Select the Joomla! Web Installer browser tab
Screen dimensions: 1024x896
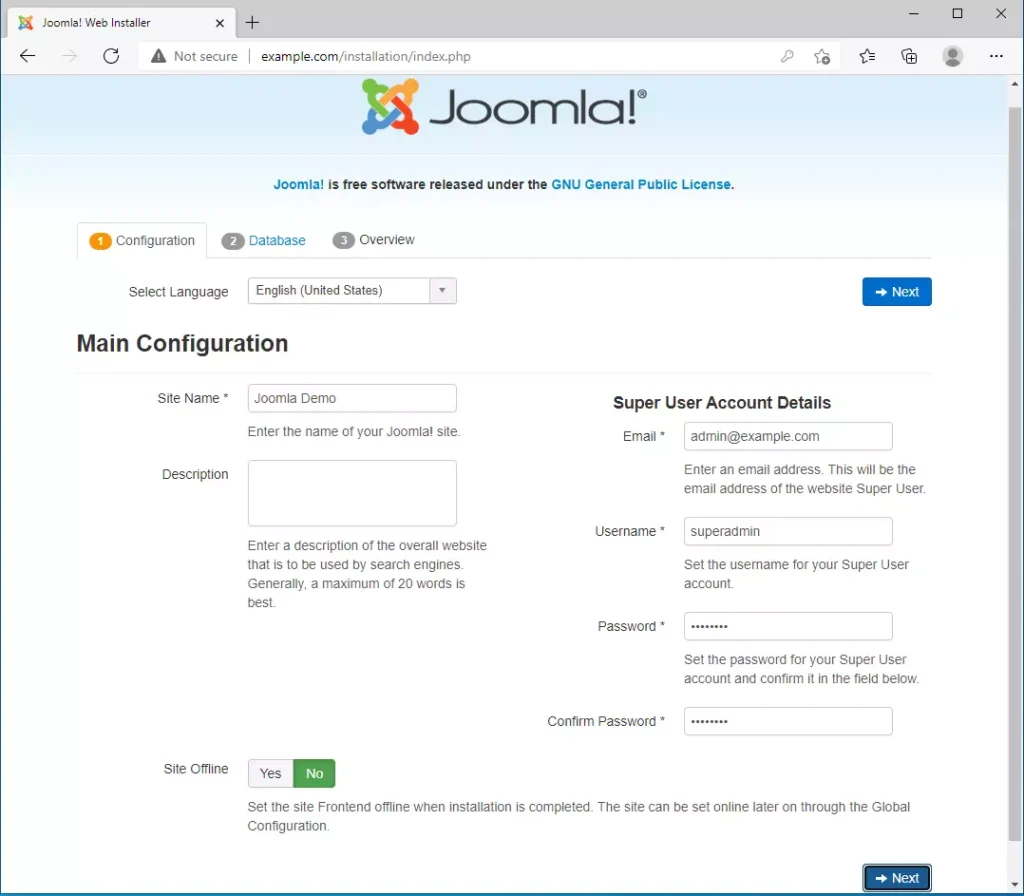tap(121, 23)
